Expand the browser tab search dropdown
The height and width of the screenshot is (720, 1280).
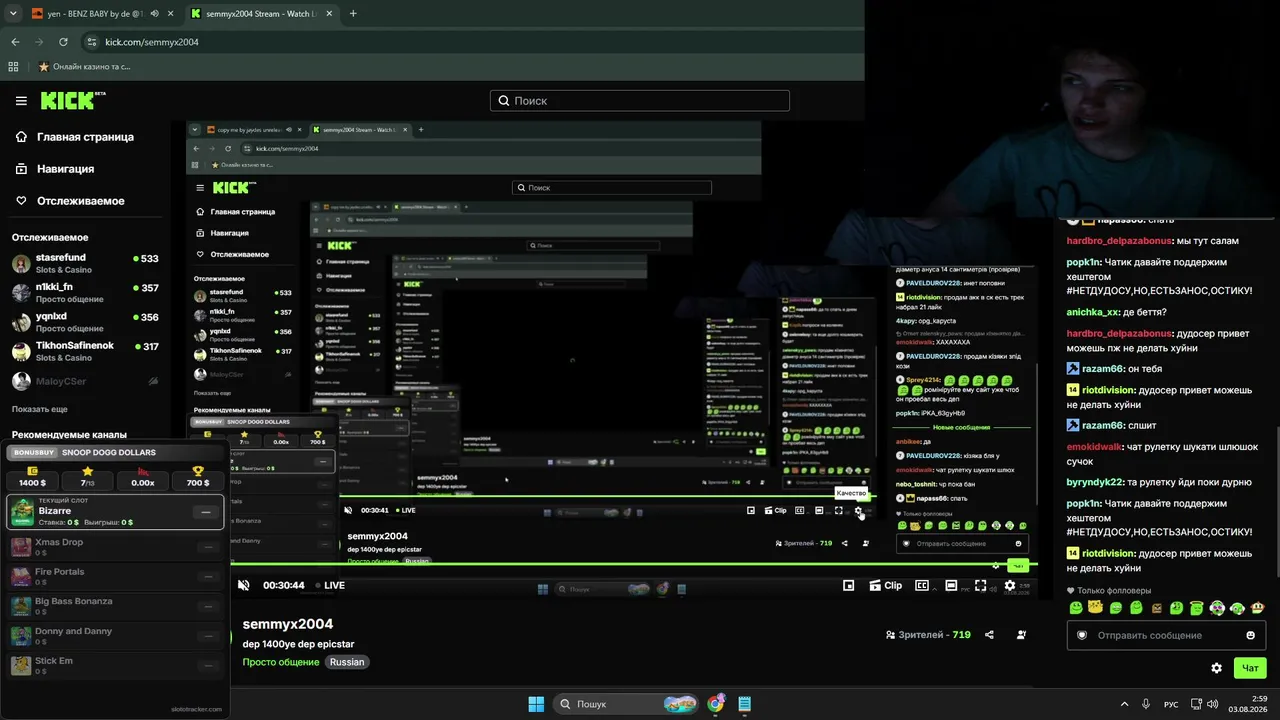(x=13, y=14)
